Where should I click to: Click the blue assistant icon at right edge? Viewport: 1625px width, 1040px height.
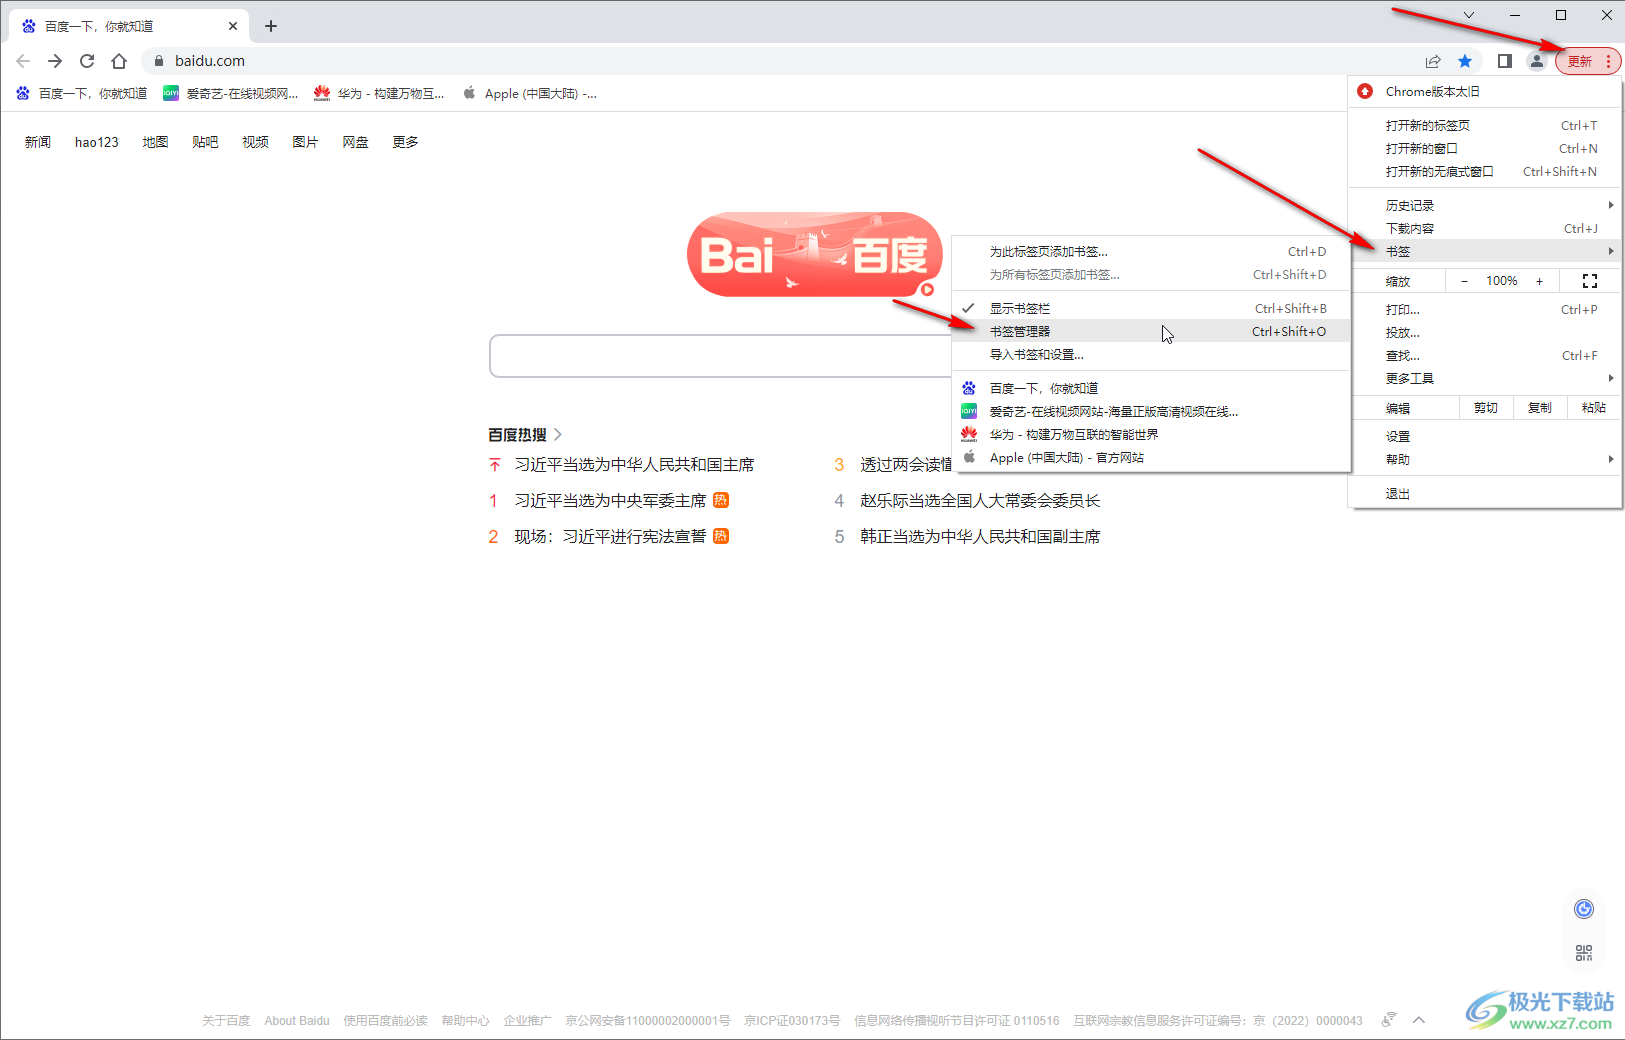click(x=1584, y=909)
